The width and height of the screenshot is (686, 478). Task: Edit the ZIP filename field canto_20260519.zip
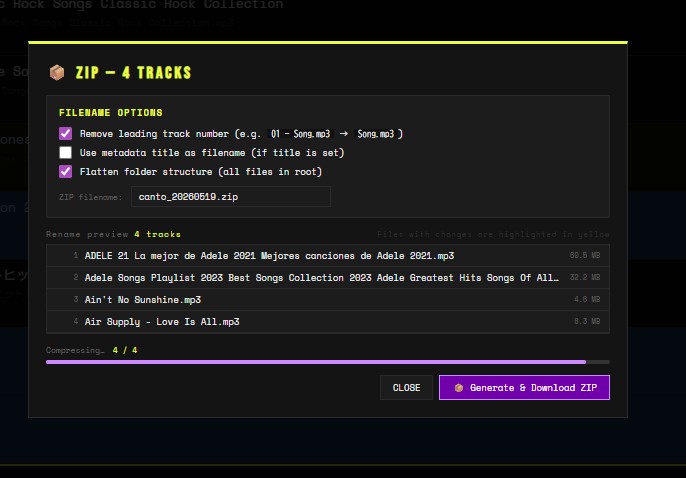click(x=231, y=197)
